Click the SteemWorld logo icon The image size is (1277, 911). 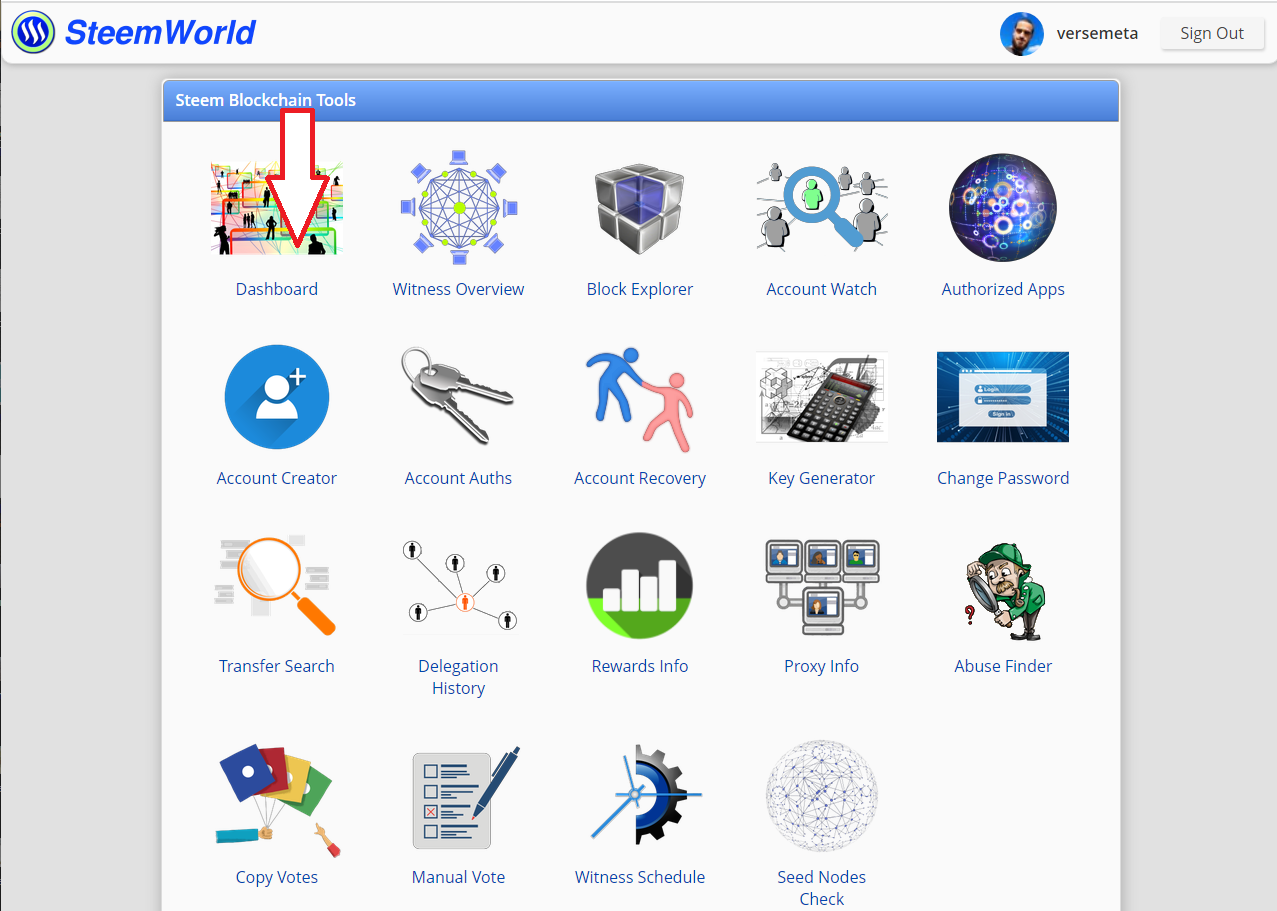33,32
